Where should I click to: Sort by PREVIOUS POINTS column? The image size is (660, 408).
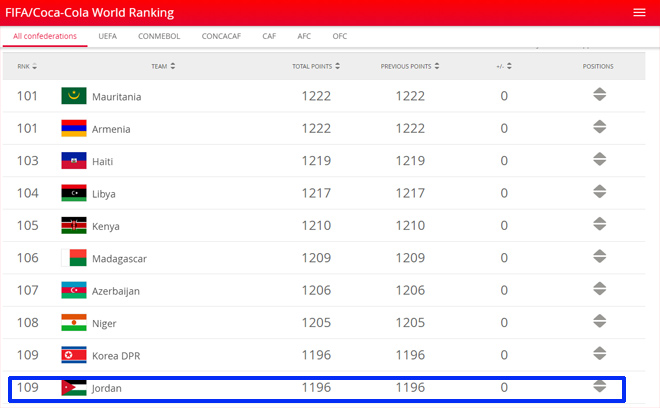[x=409, y=66]
